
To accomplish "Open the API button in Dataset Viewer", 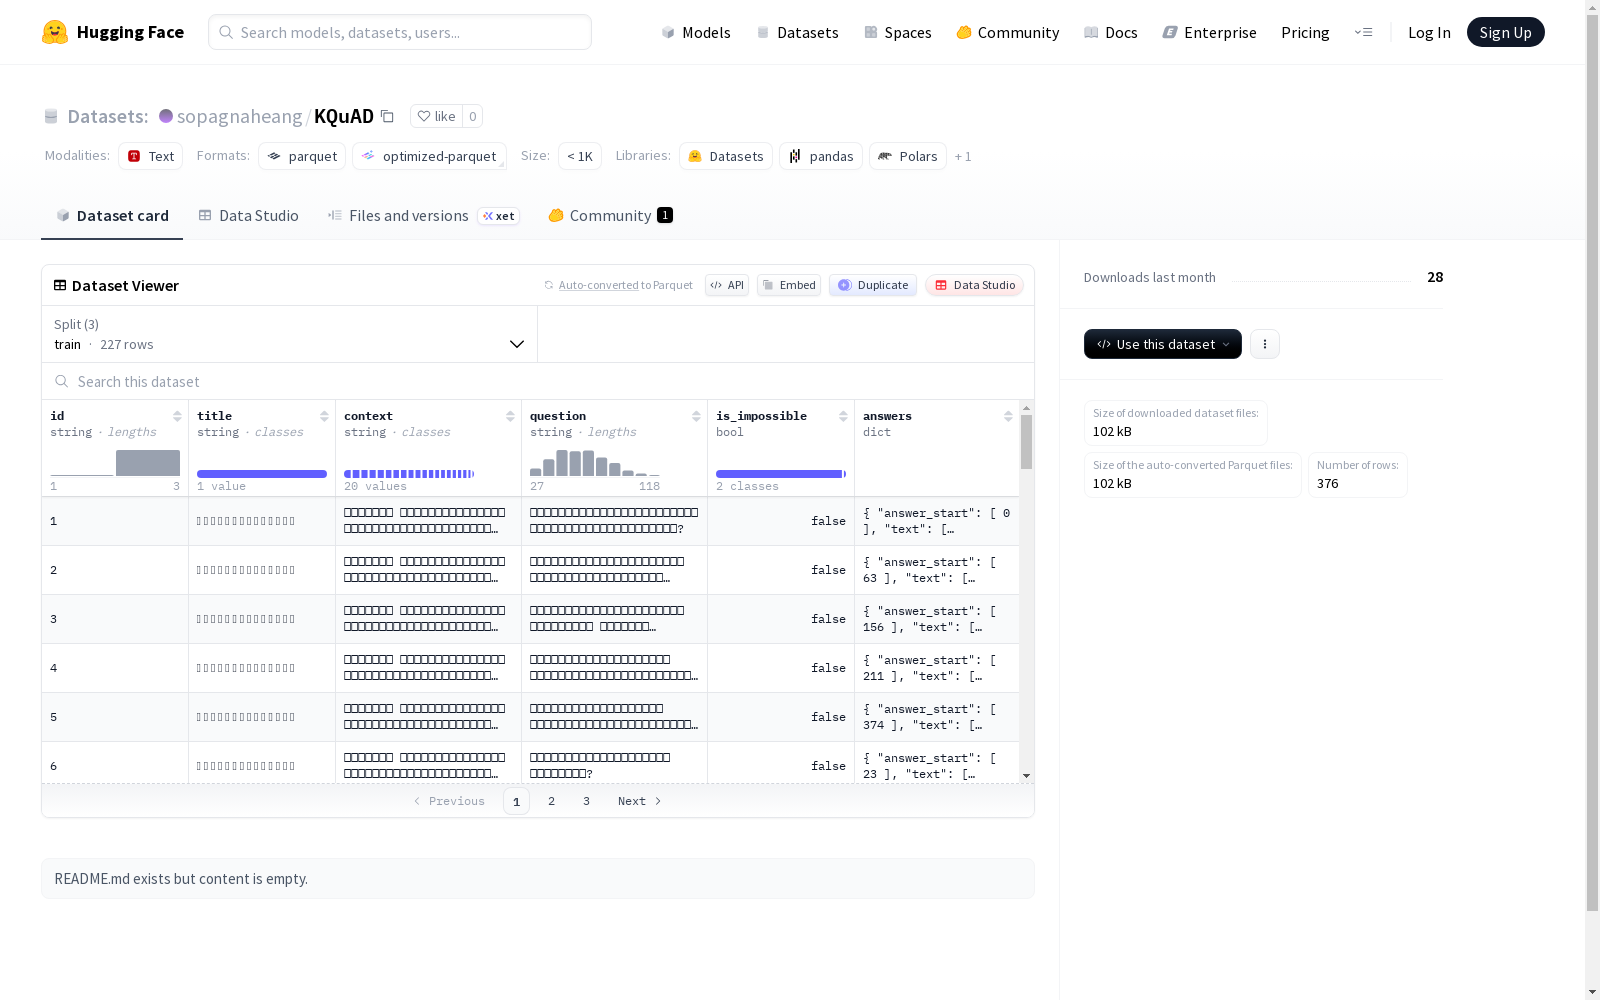I will pos(727,285).
